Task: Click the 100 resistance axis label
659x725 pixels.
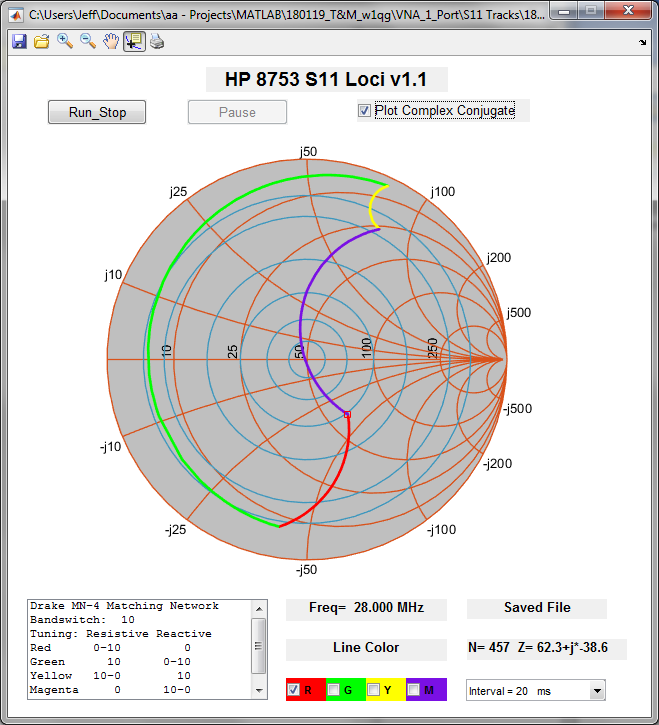Action: (x=366, y=347)
